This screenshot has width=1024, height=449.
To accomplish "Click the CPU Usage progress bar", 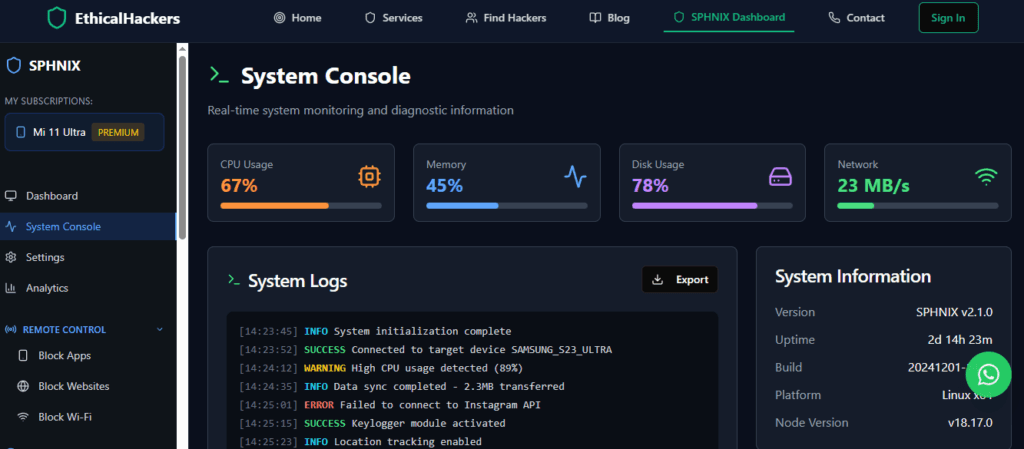I will click(x=300, y=205).
